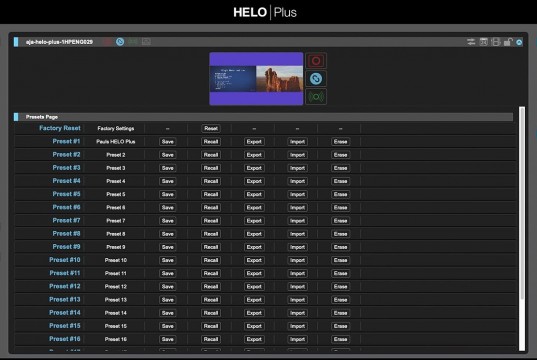
Task: Import into Preset #8
Action: 297,234
